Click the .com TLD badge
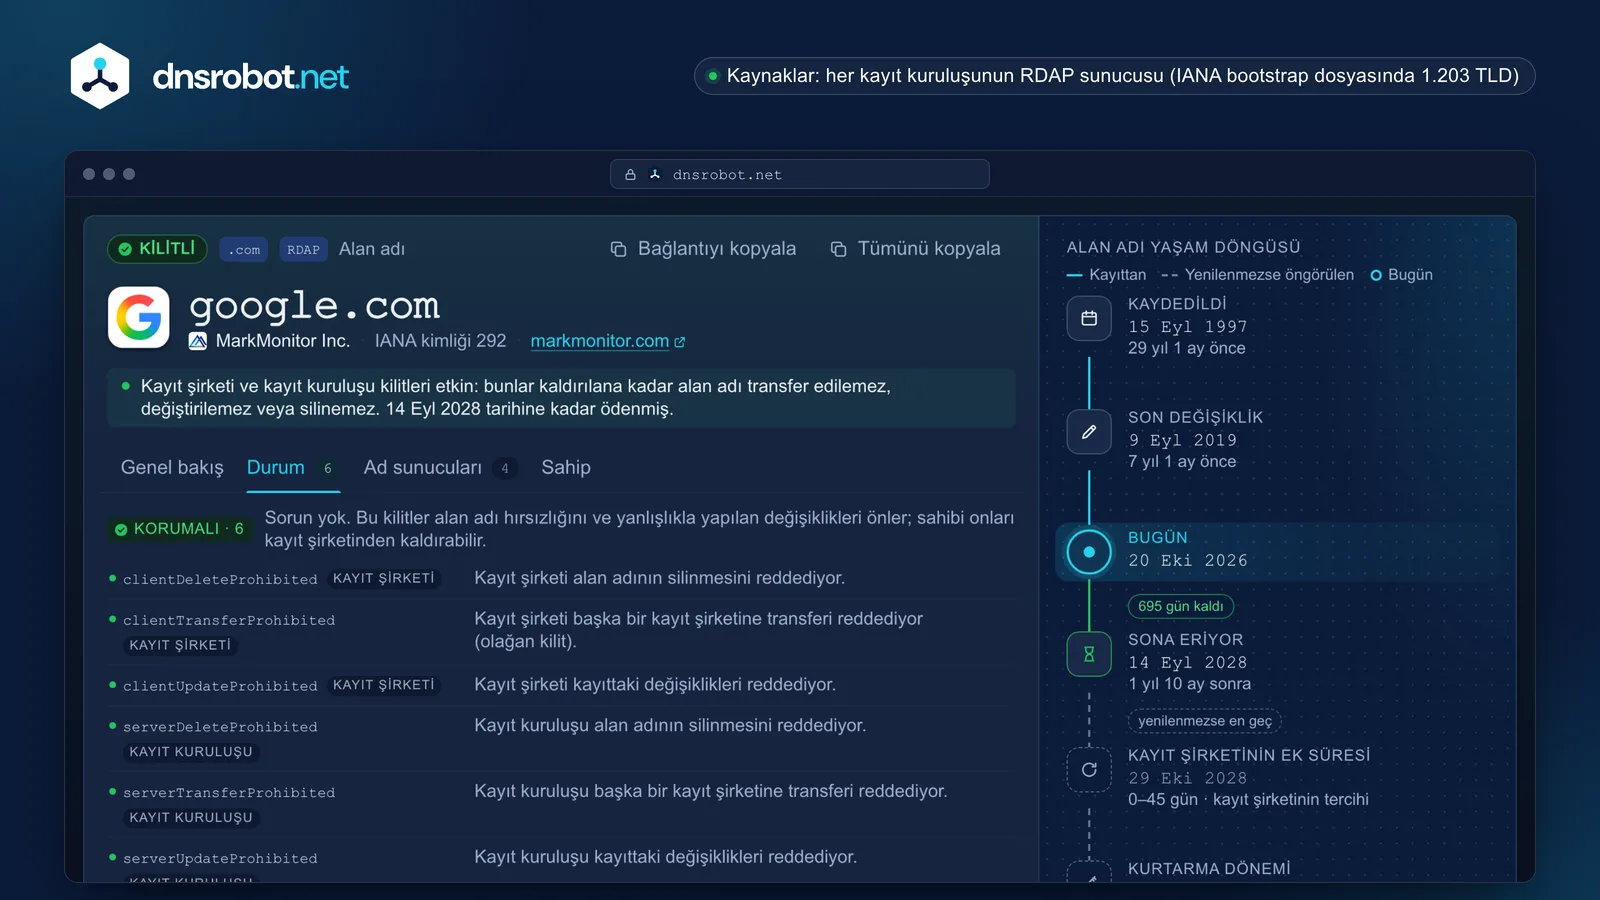 pos(244,250)
